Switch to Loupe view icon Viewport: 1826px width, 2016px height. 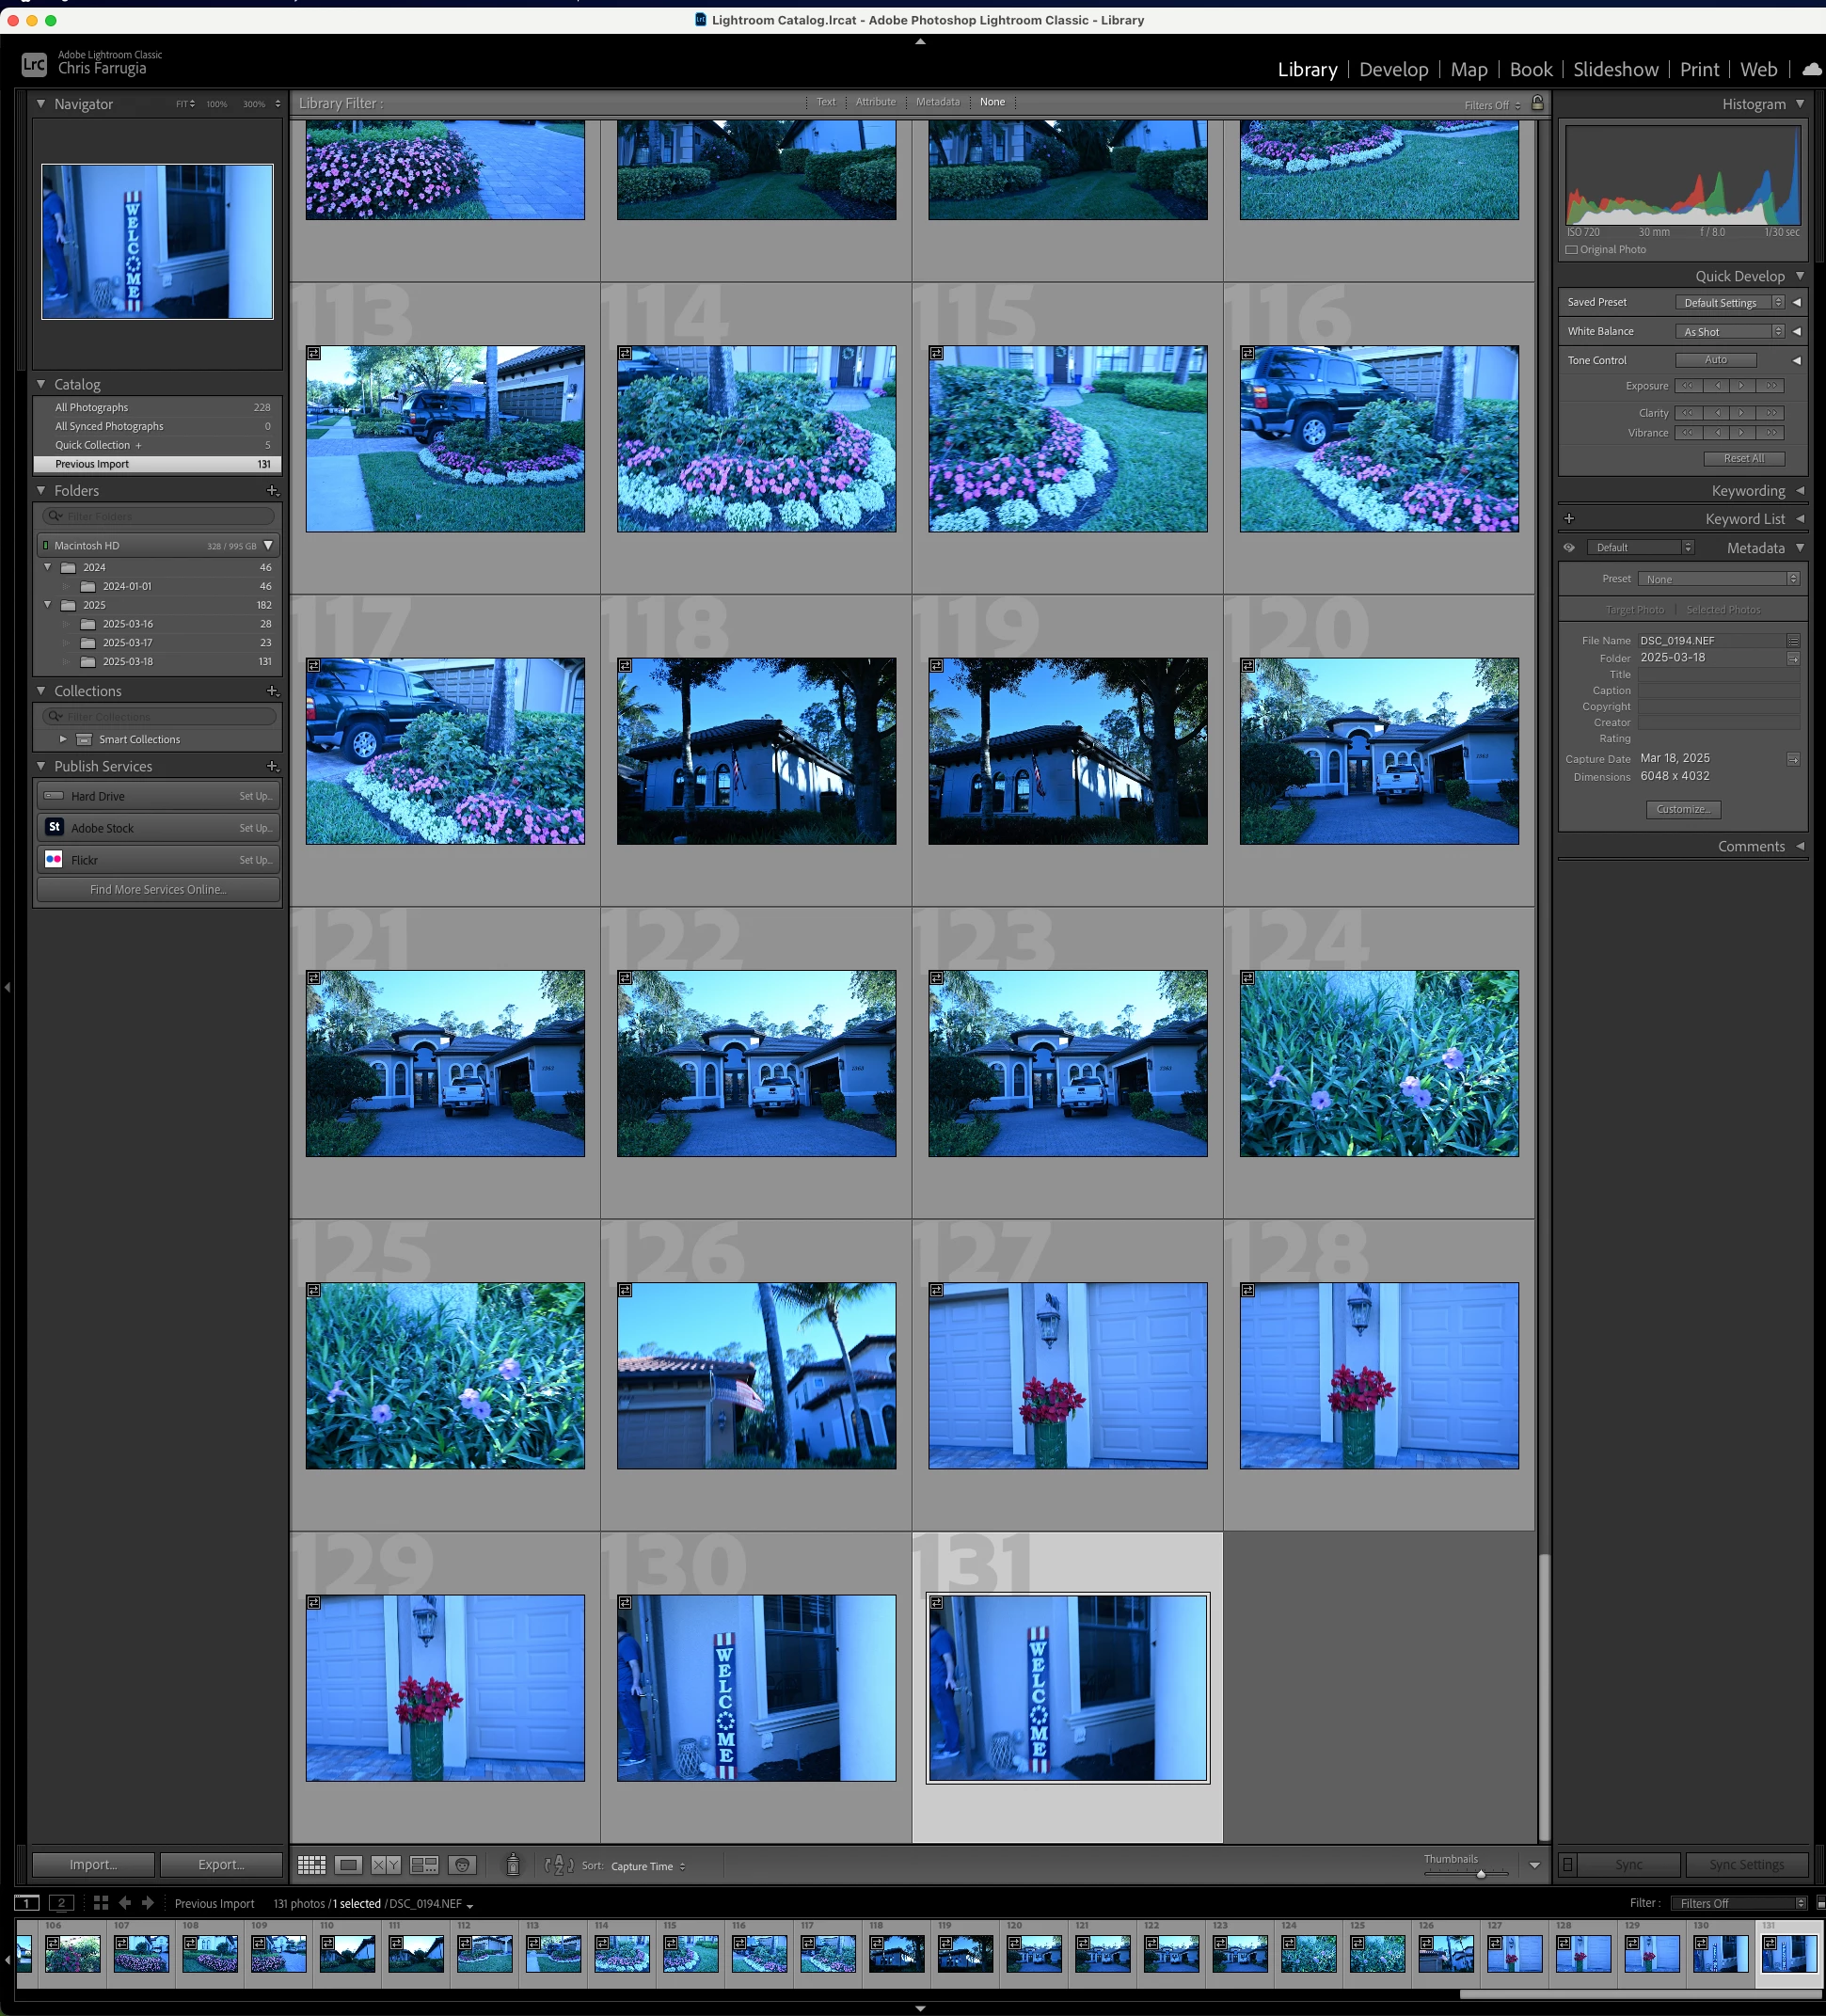348,1865
